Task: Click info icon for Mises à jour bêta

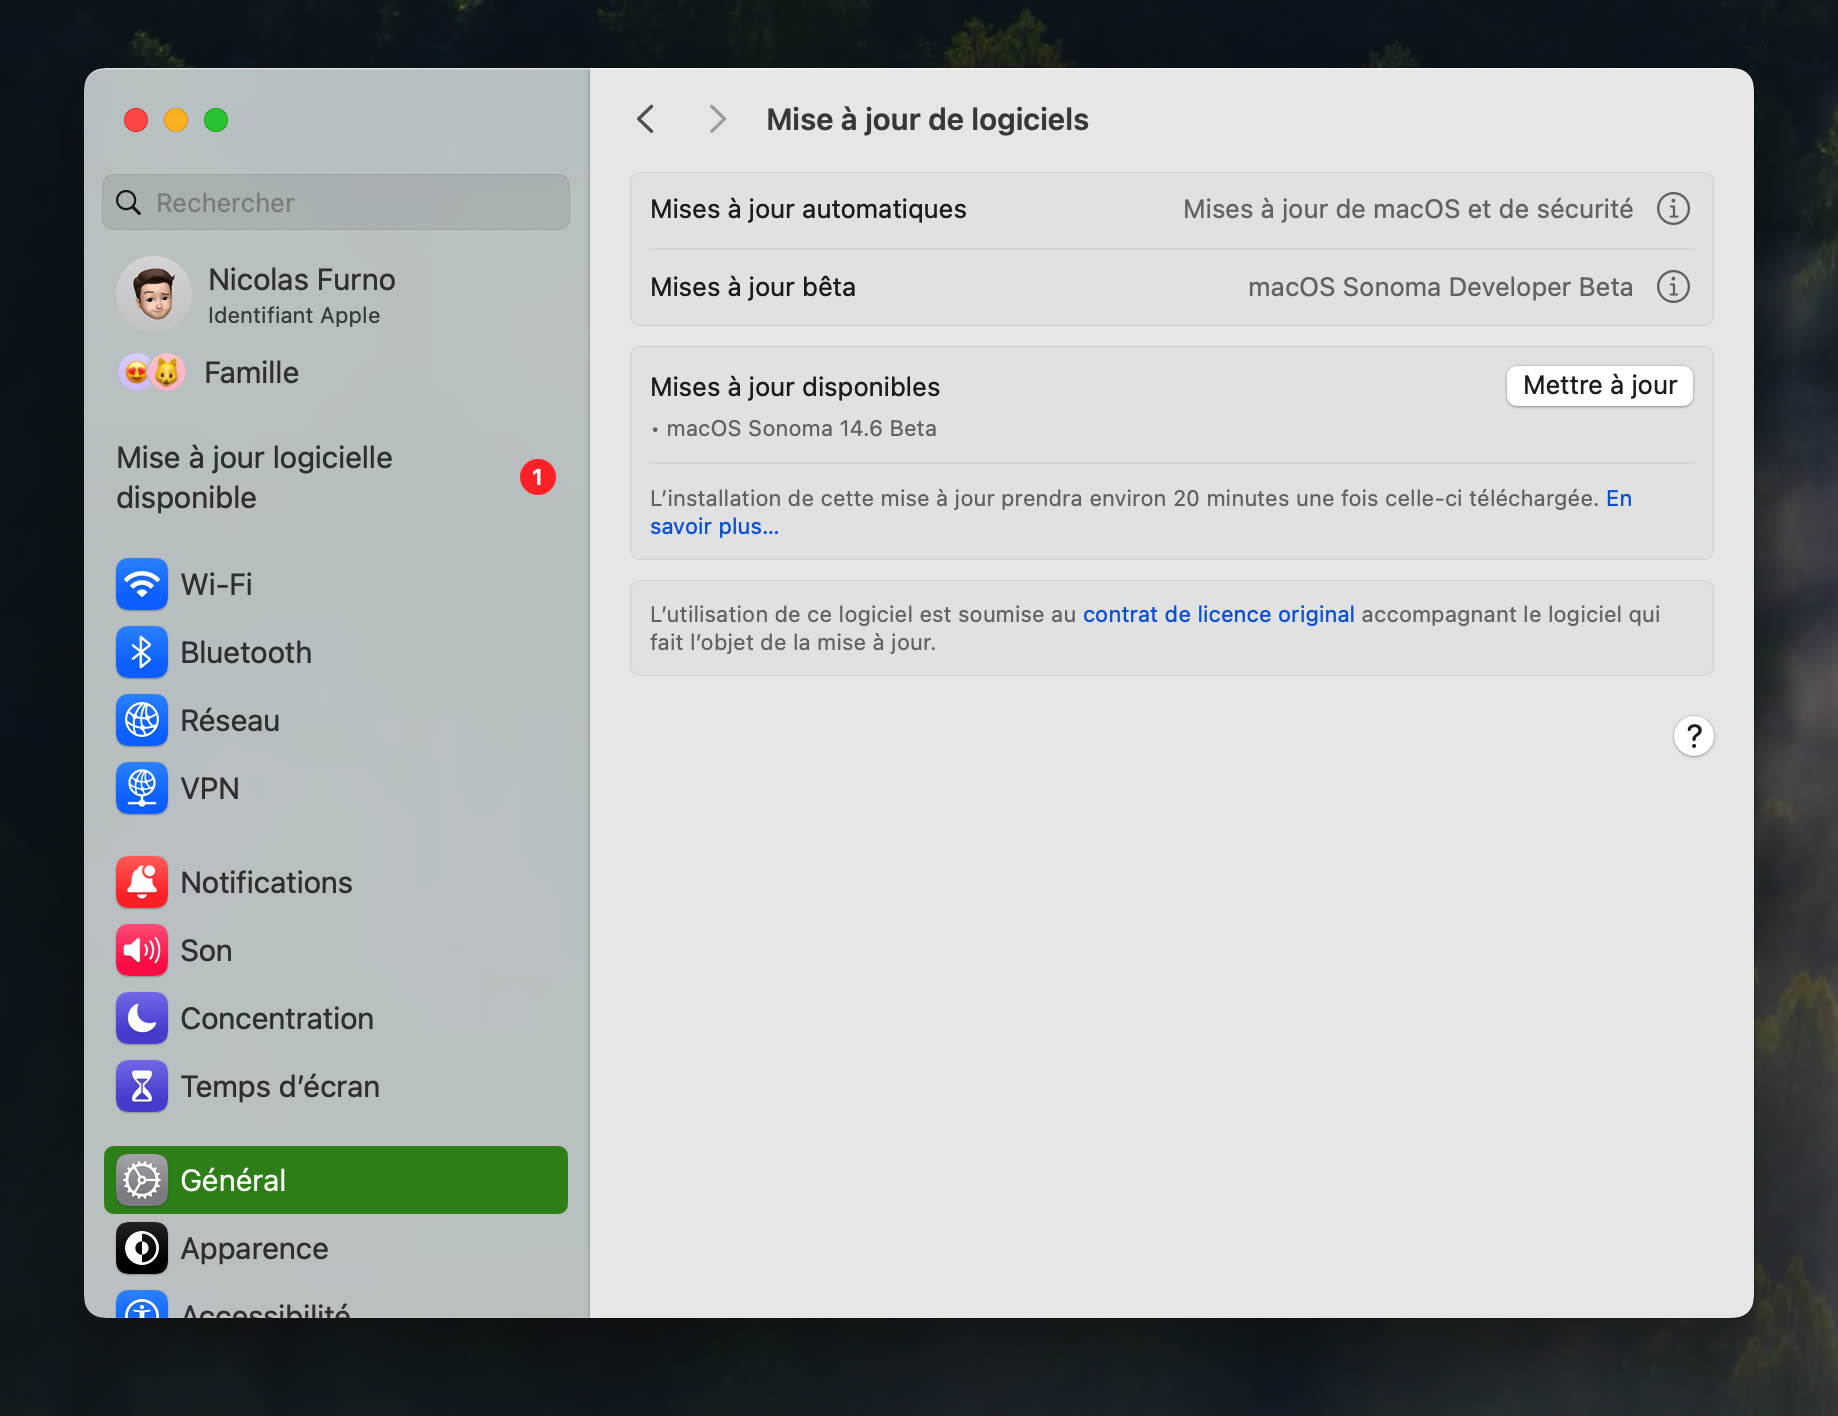Action: [1673, 287]
